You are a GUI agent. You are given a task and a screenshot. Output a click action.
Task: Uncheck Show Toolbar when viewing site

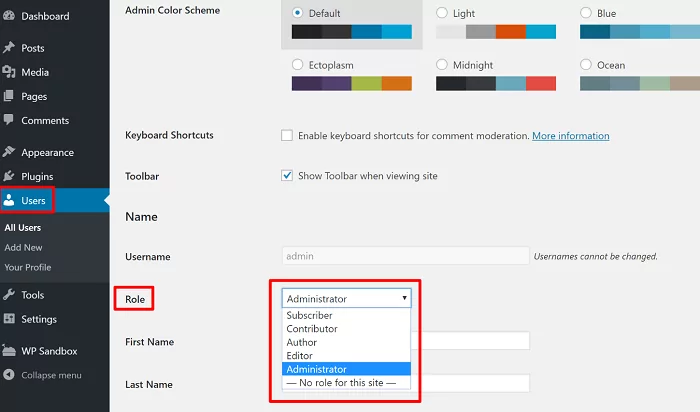287,175
